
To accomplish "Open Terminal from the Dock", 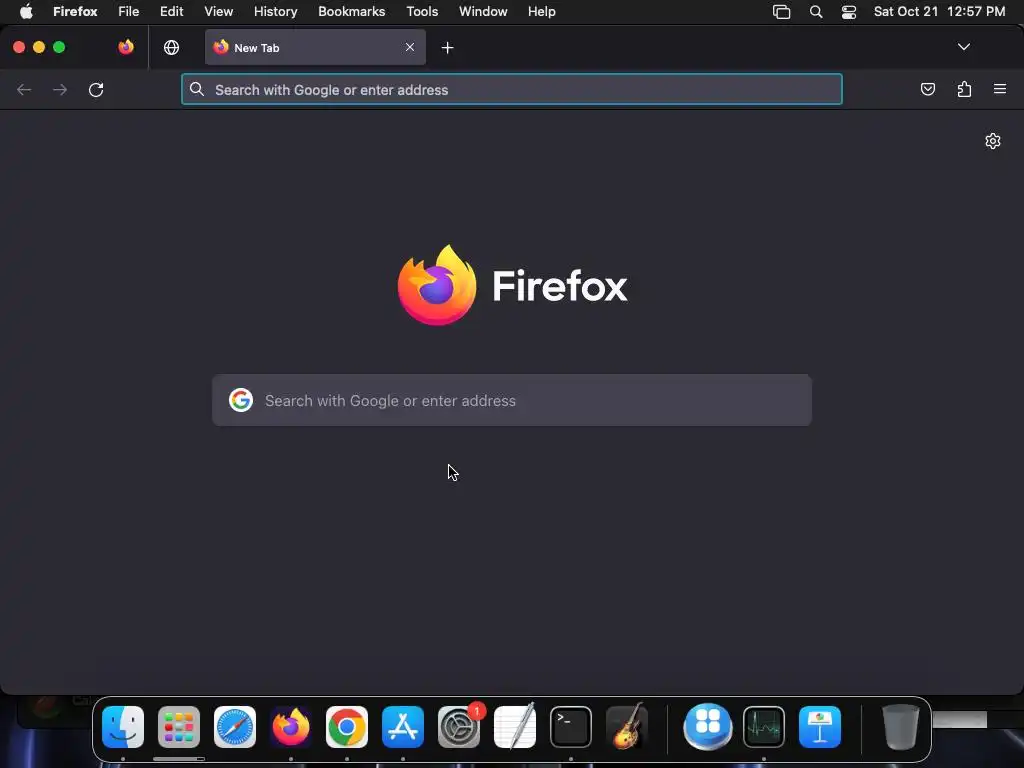I will (571, 727).
